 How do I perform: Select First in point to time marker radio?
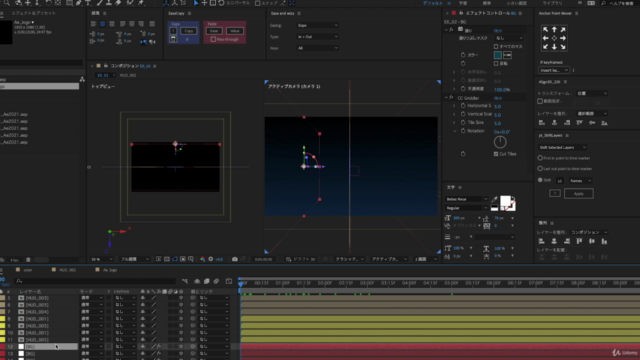tap(540, 158)
